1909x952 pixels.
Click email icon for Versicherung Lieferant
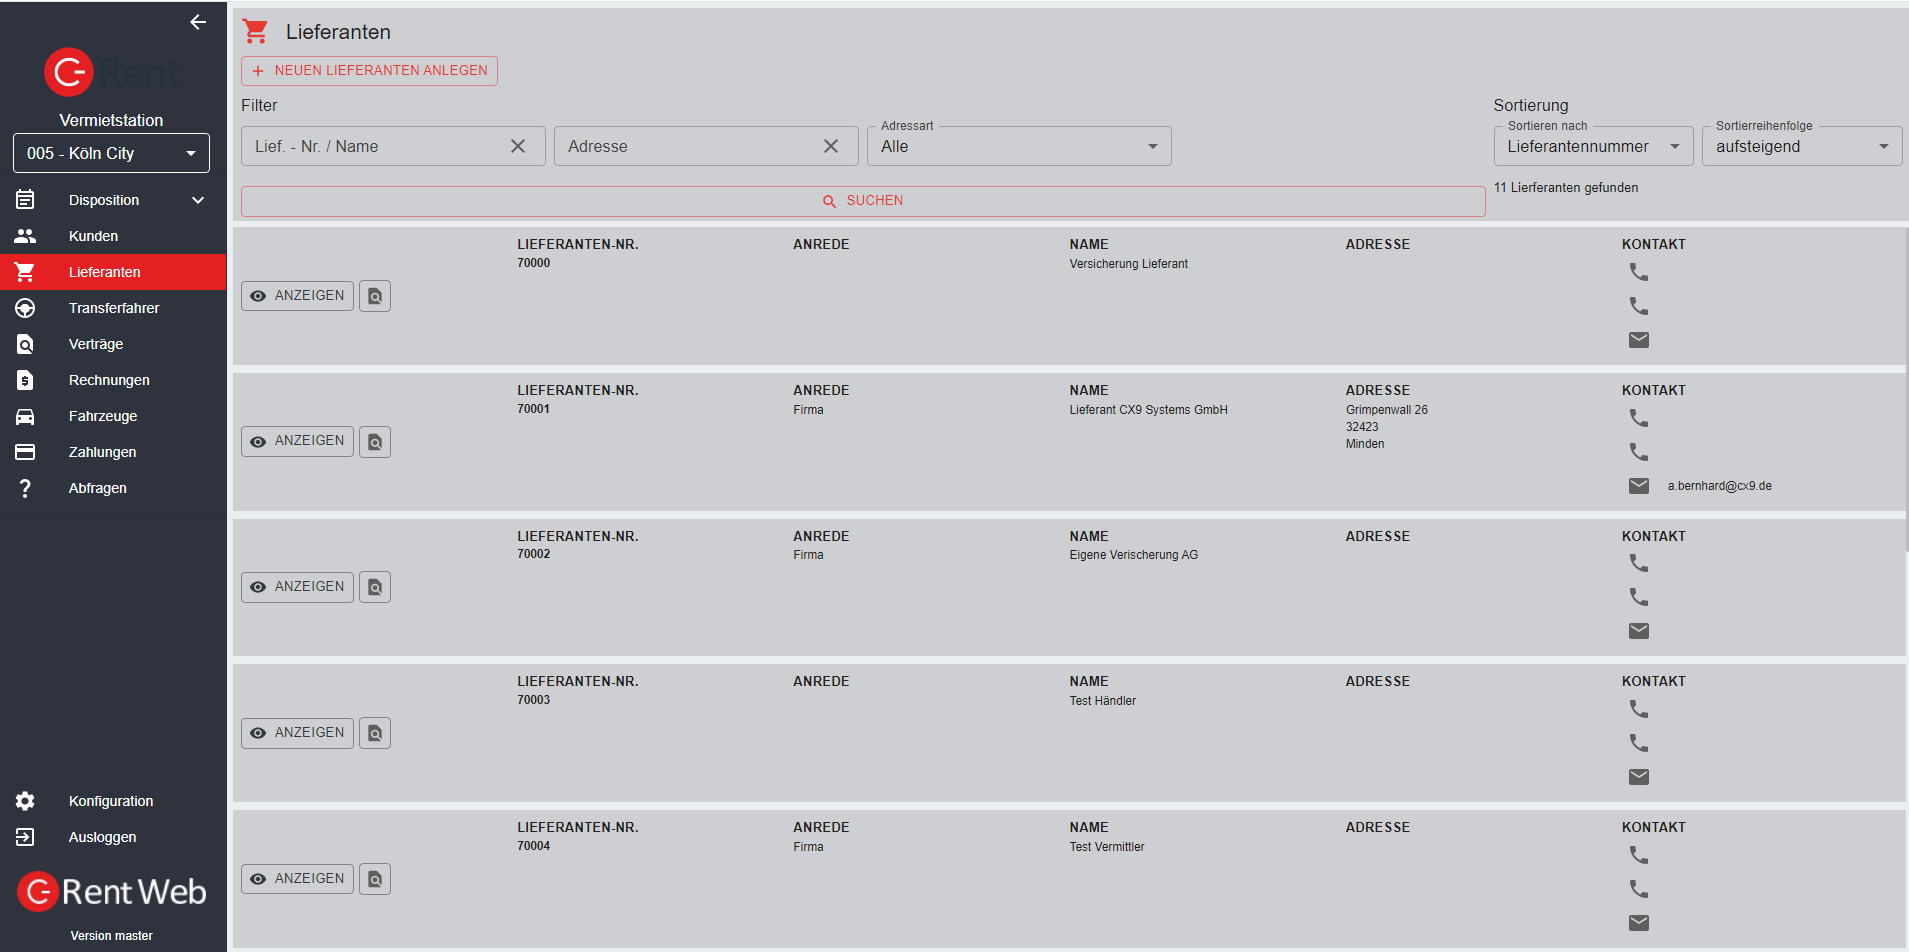click(x=1638, y=340)
